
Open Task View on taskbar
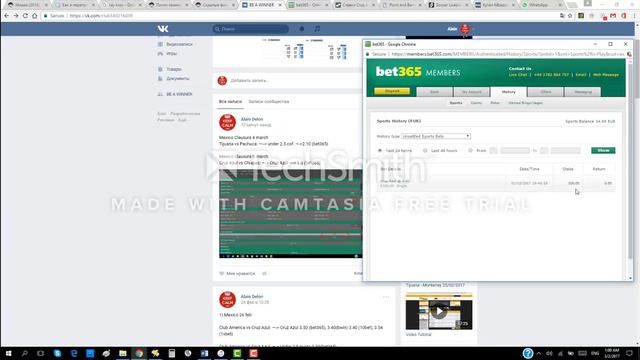pyautogui.click(x=40, y=353)
